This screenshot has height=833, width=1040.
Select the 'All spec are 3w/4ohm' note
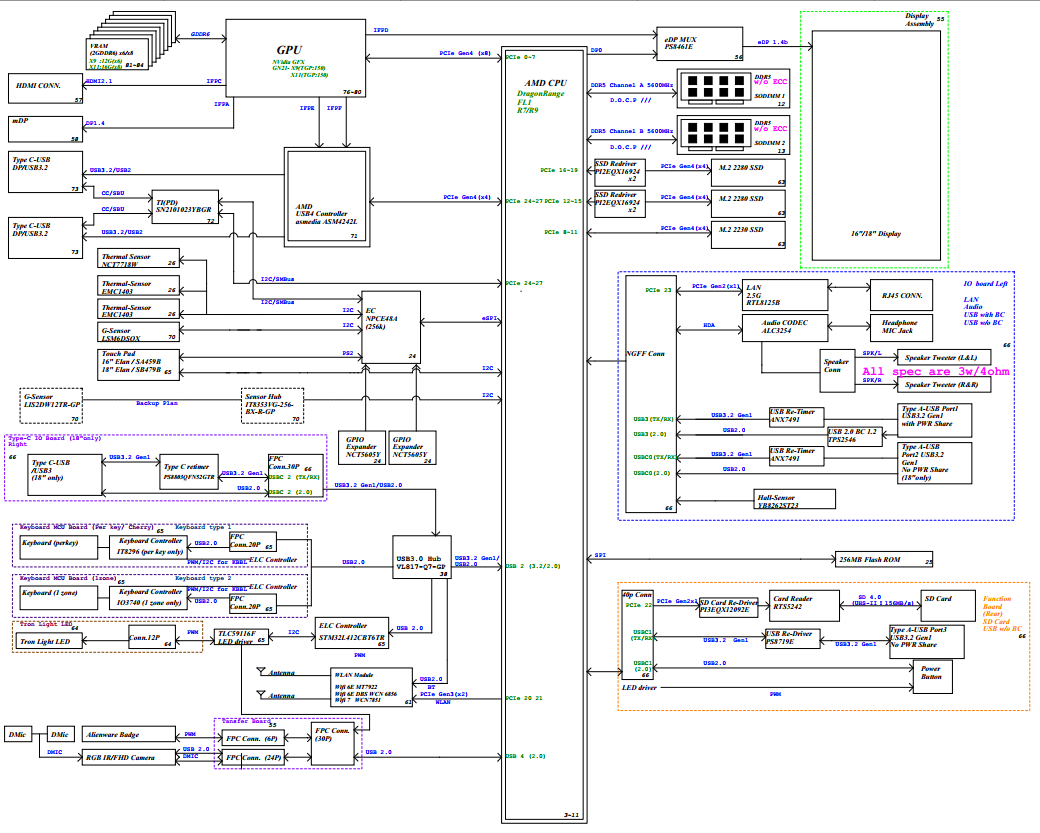click(936, 371)
